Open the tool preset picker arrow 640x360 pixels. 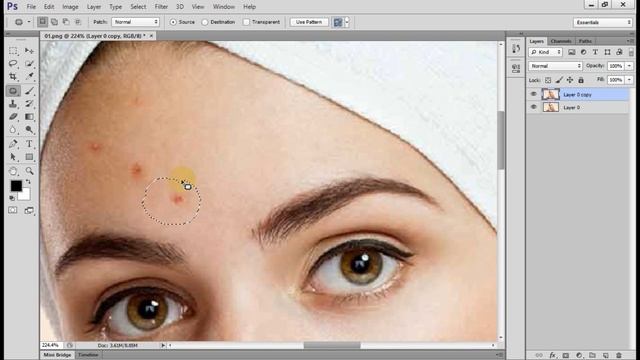[x=29, y=22]
